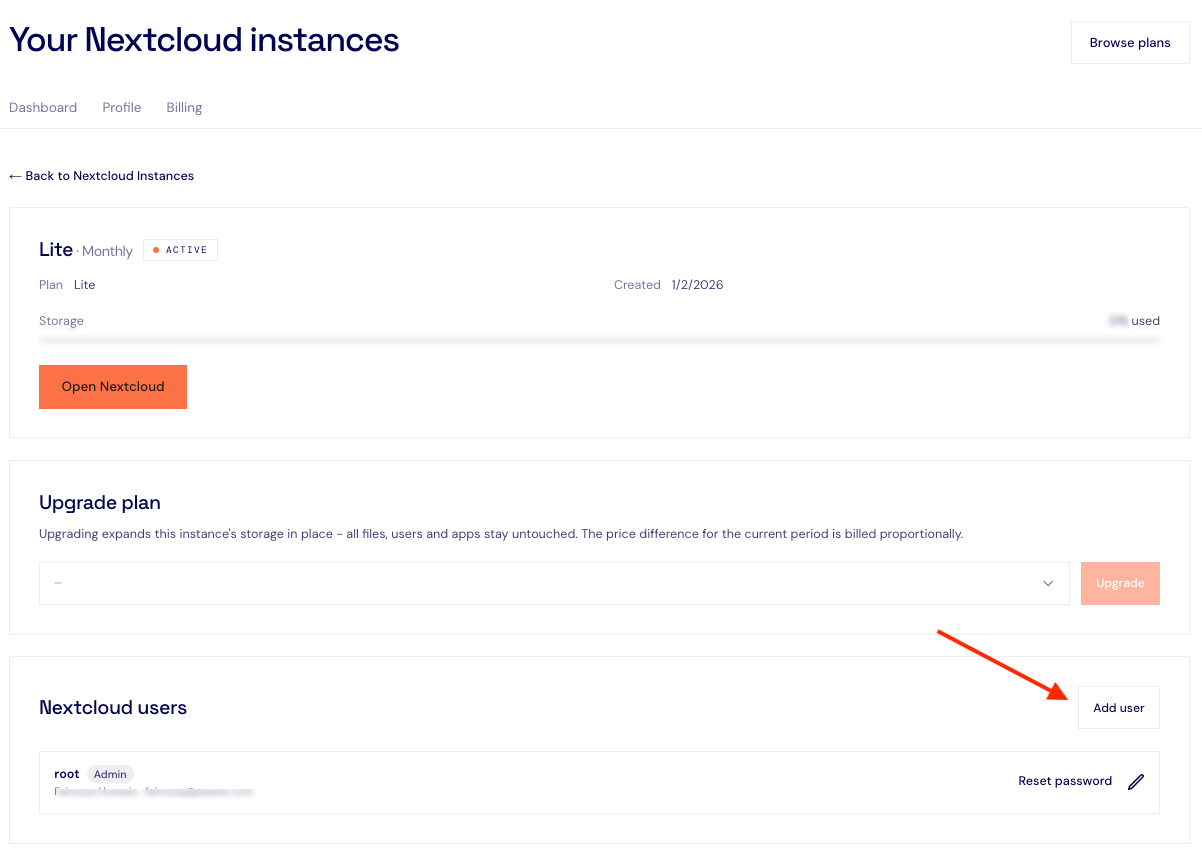Click the Storage label
Viewport: 1202px width, 861px height.
tap(61, 321)
